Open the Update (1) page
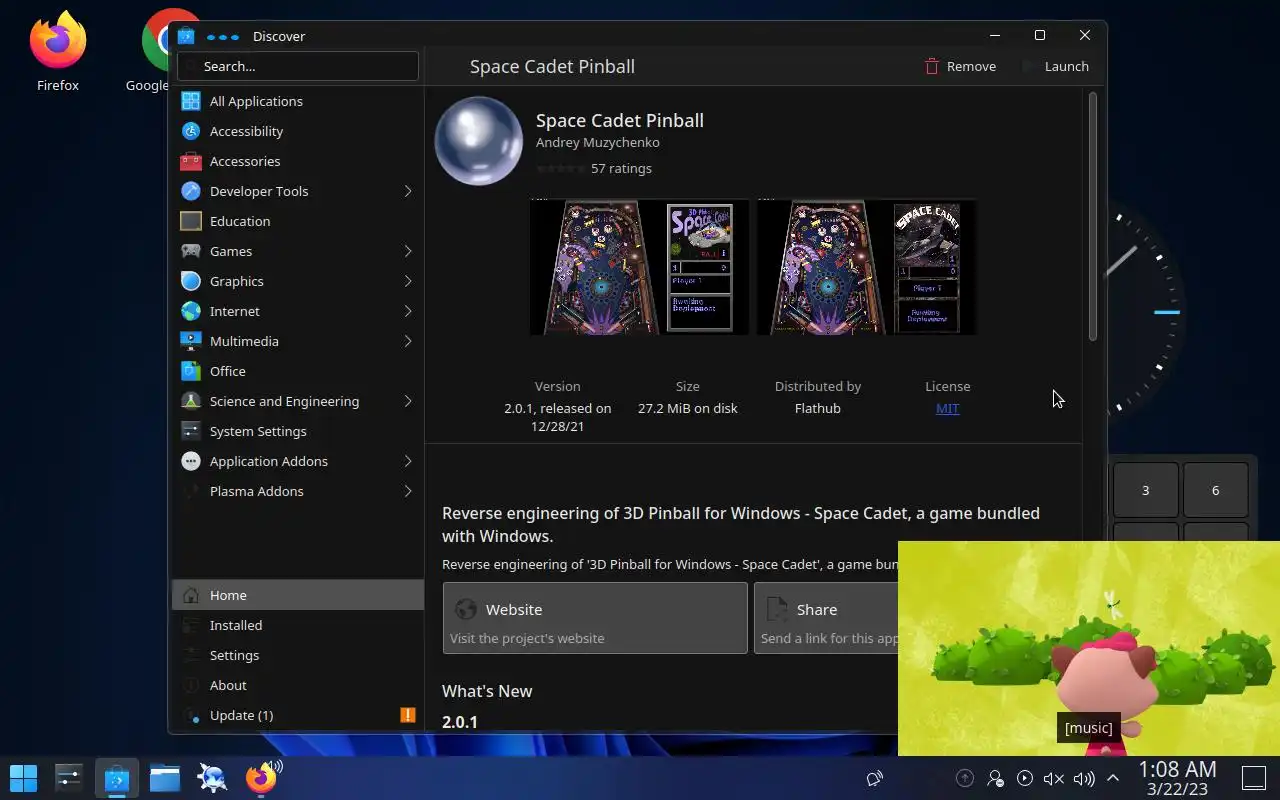Screen dimensions: 1280x800 298,715
